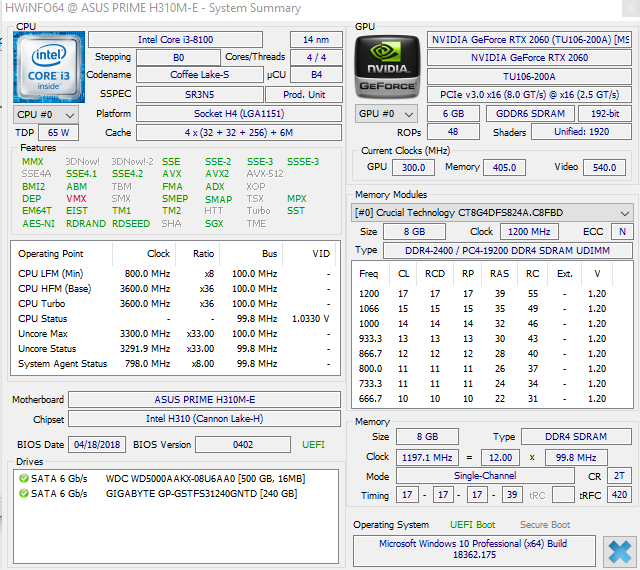Click Socket H4 (LGA1151) platform field
Viewport: 640px width, 570px height.
pos(239,114)
